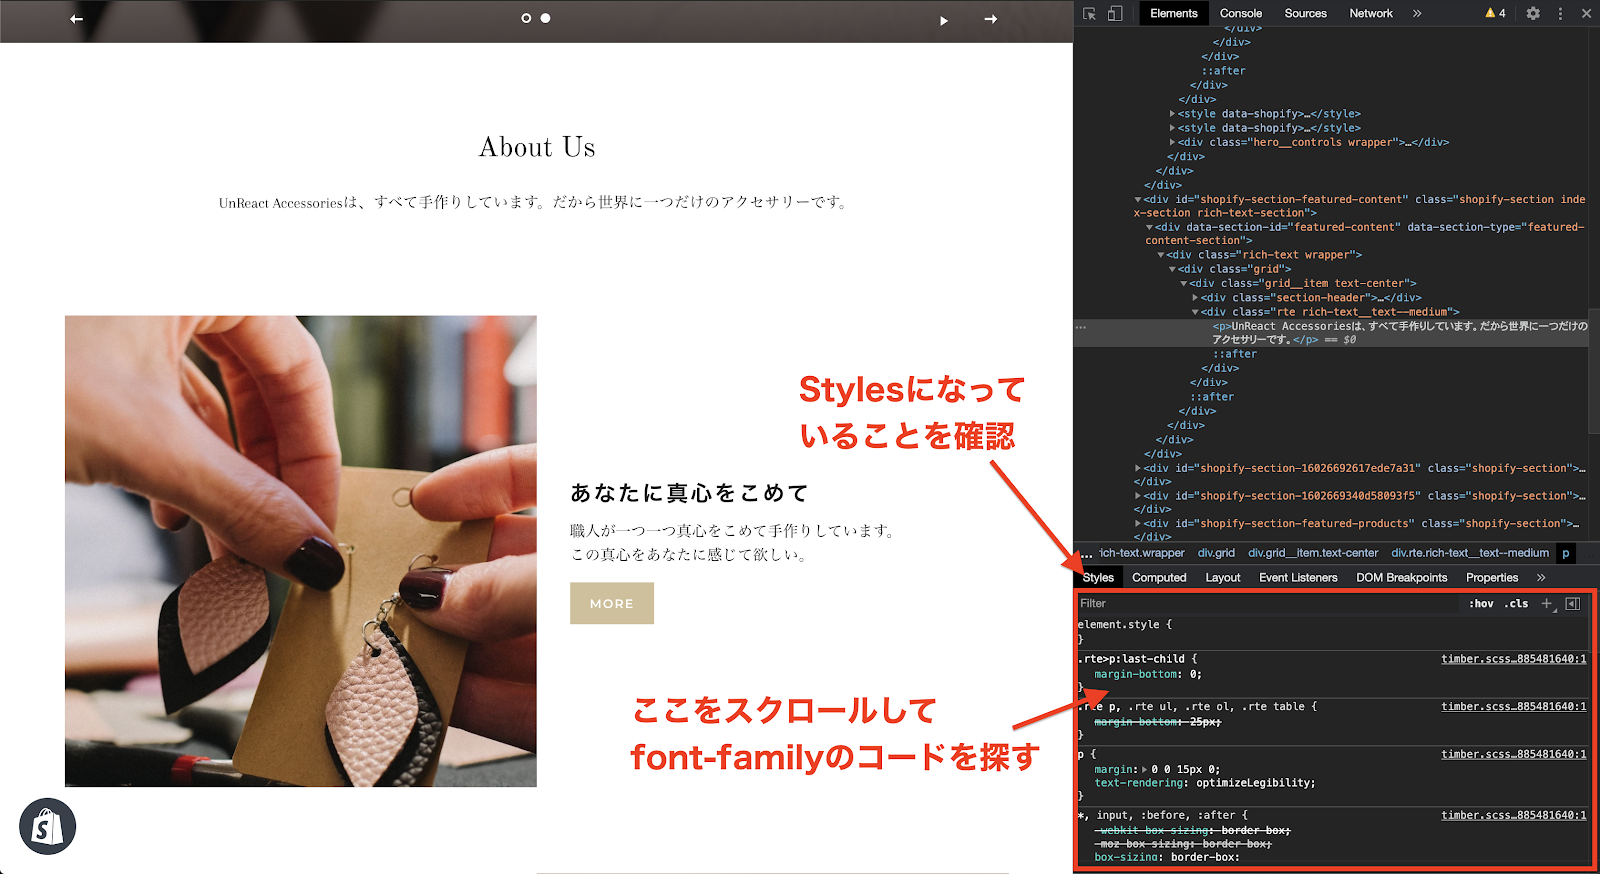Click the MORE button
This screenshot has height=874, width=1600.
point(611,604)
